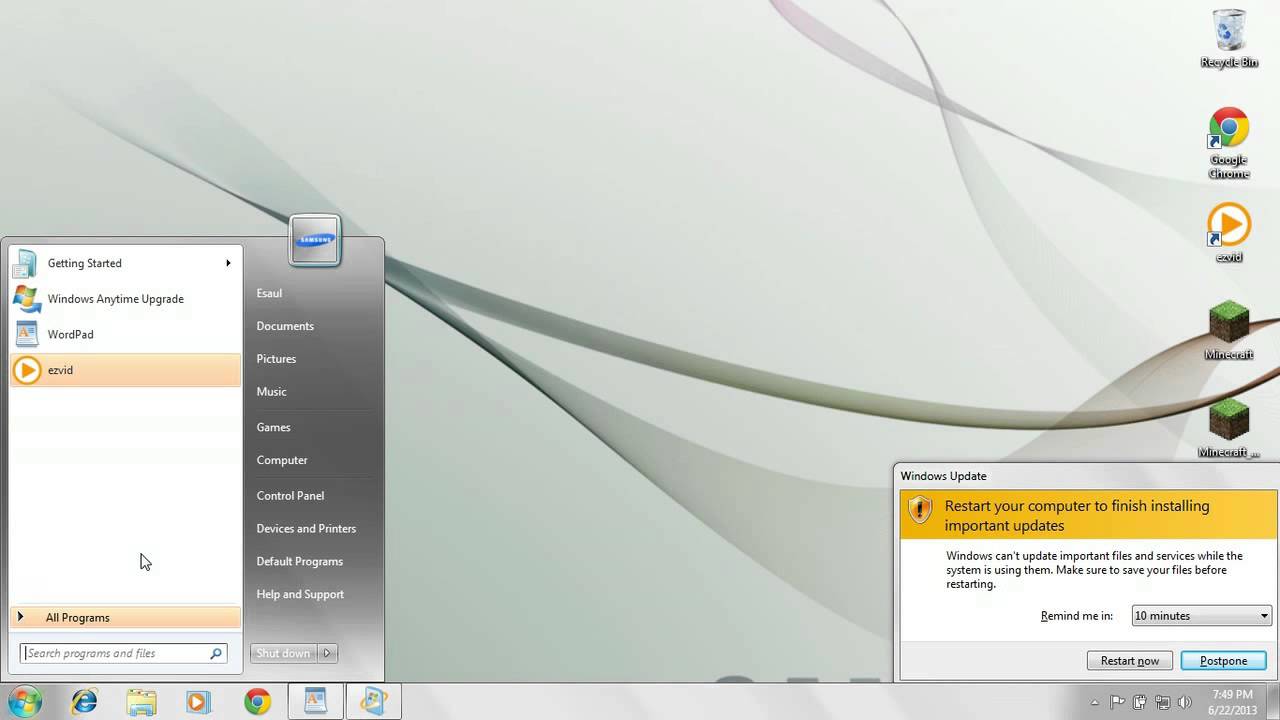Select the ezvid desktop shortcut
1280x720 pixels.
click(1229, 233)
